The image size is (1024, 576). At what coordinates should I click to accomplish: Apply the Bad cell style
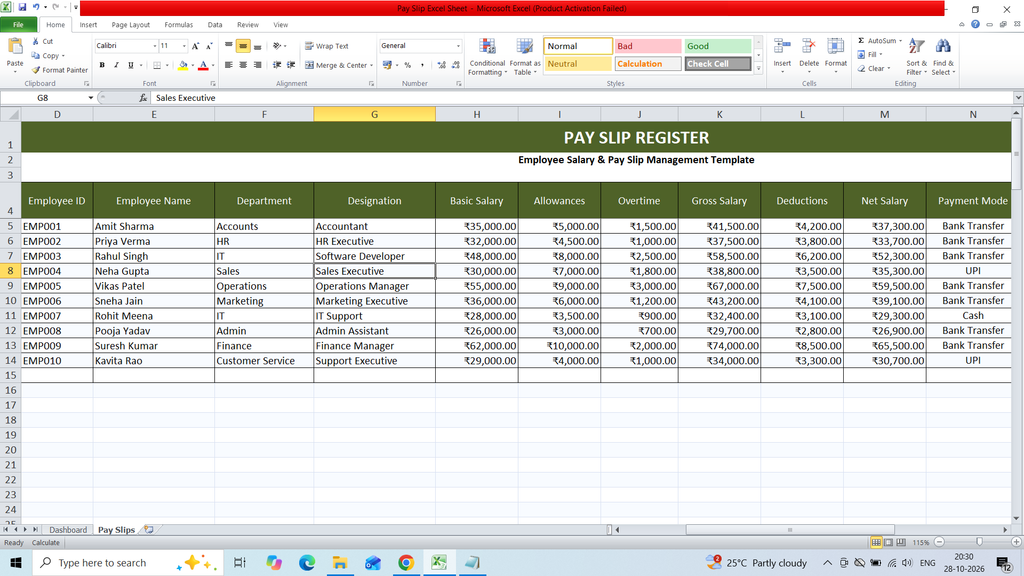[648, 46]
